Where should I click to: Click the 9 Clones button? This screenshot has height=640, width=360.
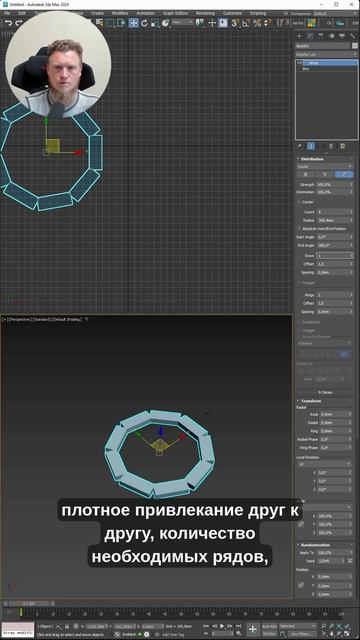[325, 393]
